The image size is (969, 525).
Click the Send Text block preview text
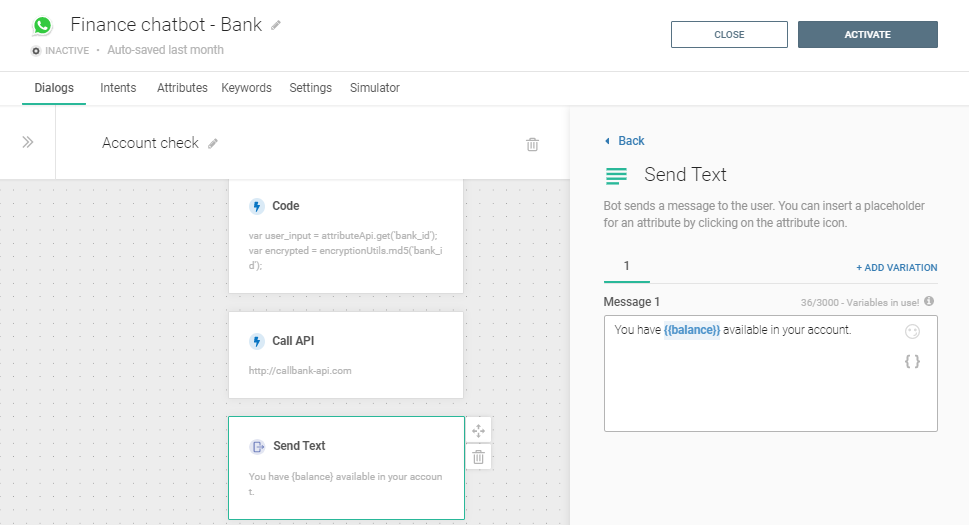point(345,484)
